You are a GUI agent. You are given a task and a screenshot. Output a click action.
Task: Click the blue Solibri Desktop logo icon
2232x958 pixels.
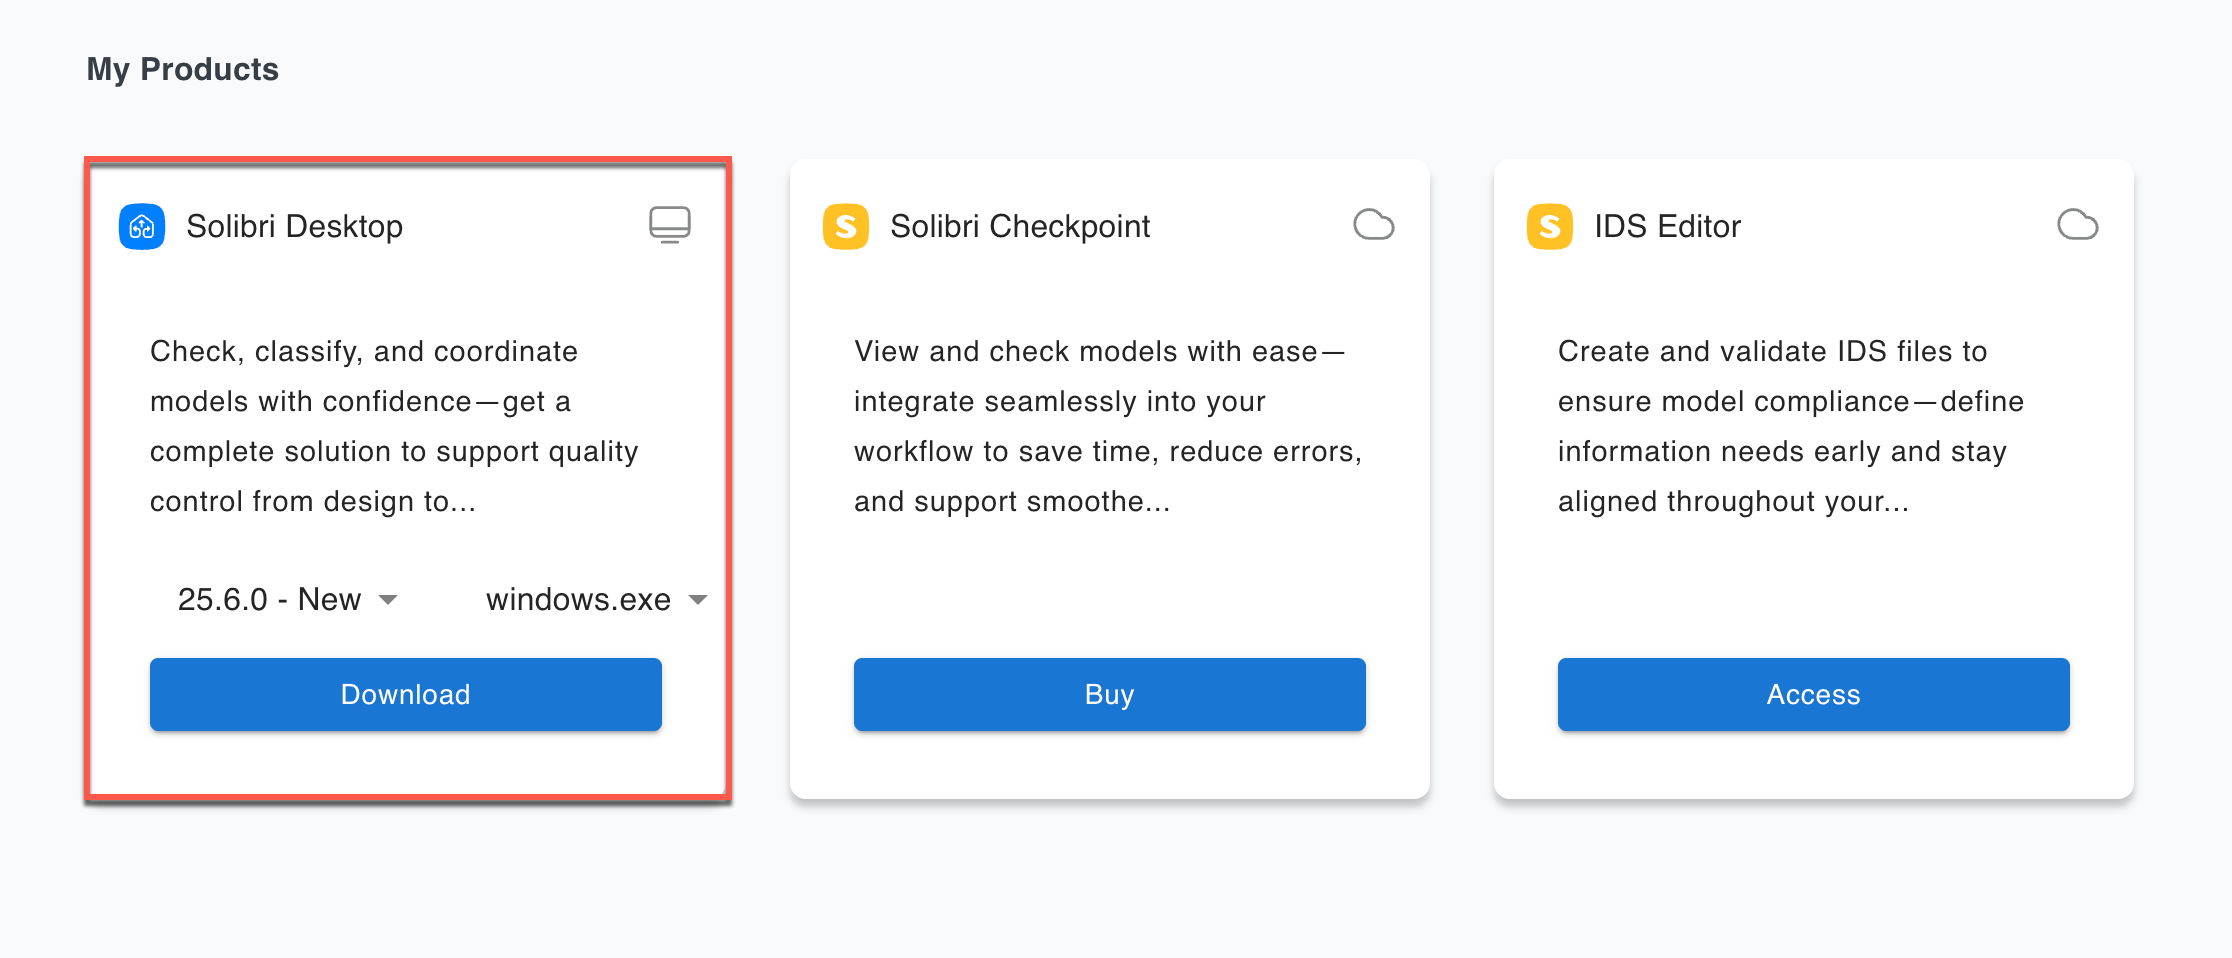click(x=142, y=227)
